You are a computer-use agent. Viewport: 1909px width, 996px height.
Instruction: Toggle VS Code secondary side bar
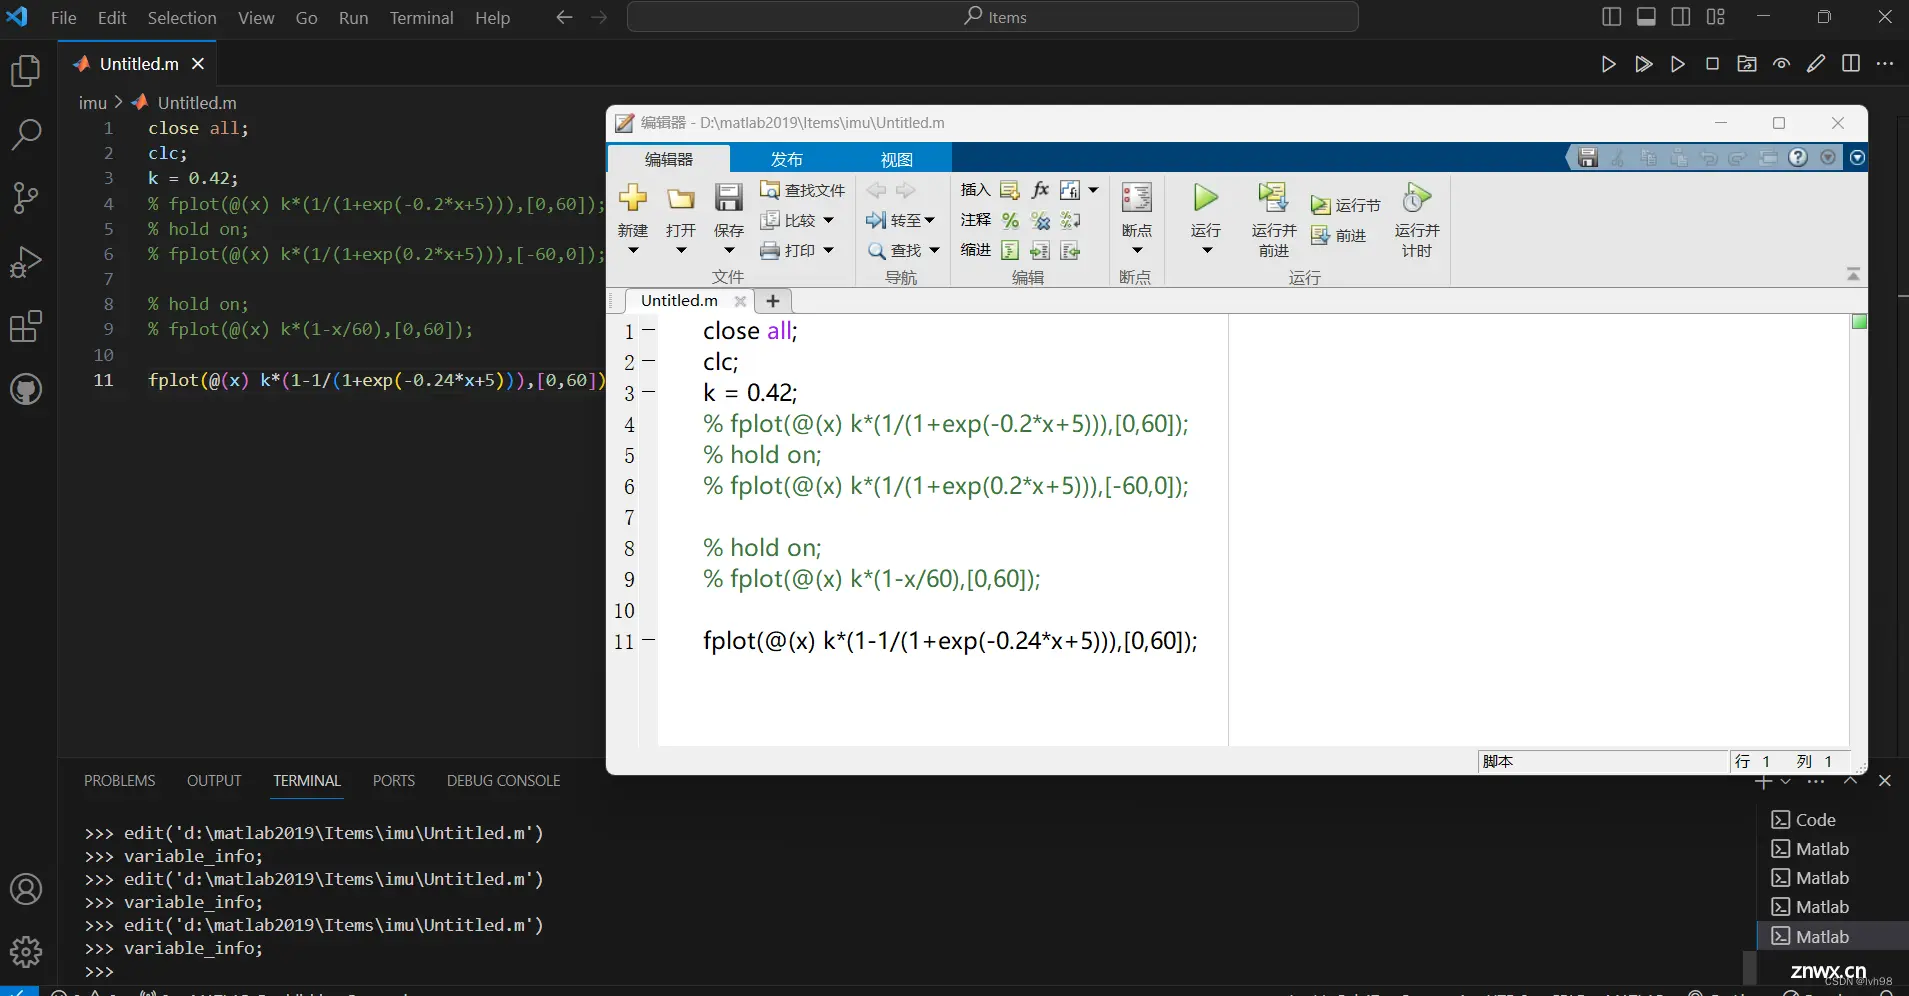coord(1681,17)
